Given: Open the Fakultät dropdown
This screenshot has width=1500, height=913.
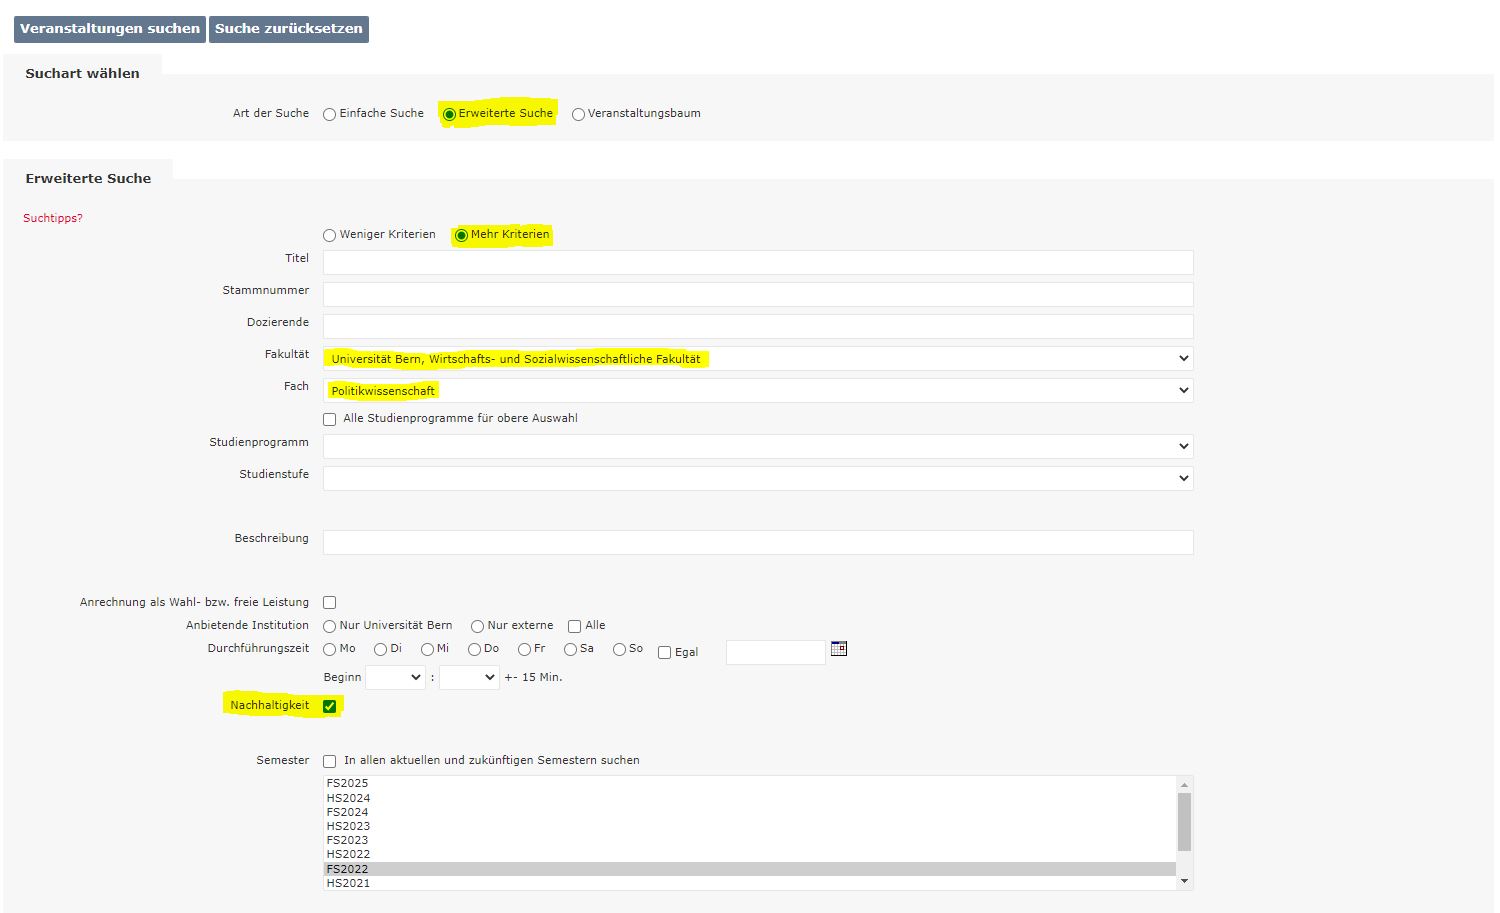Looking at the screenshot, I should tap(758, 358).
